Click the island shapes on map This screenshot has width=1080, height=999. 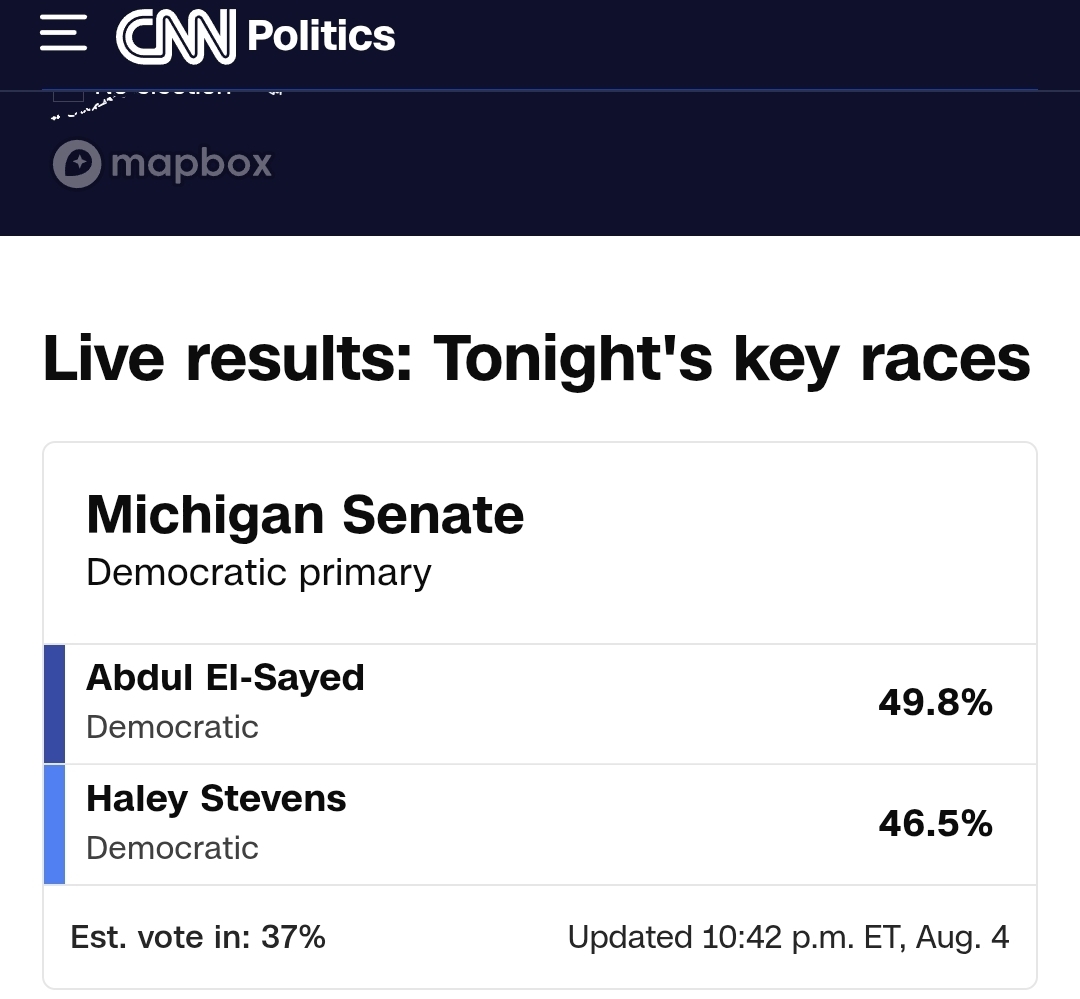click(x=86, y=109)
